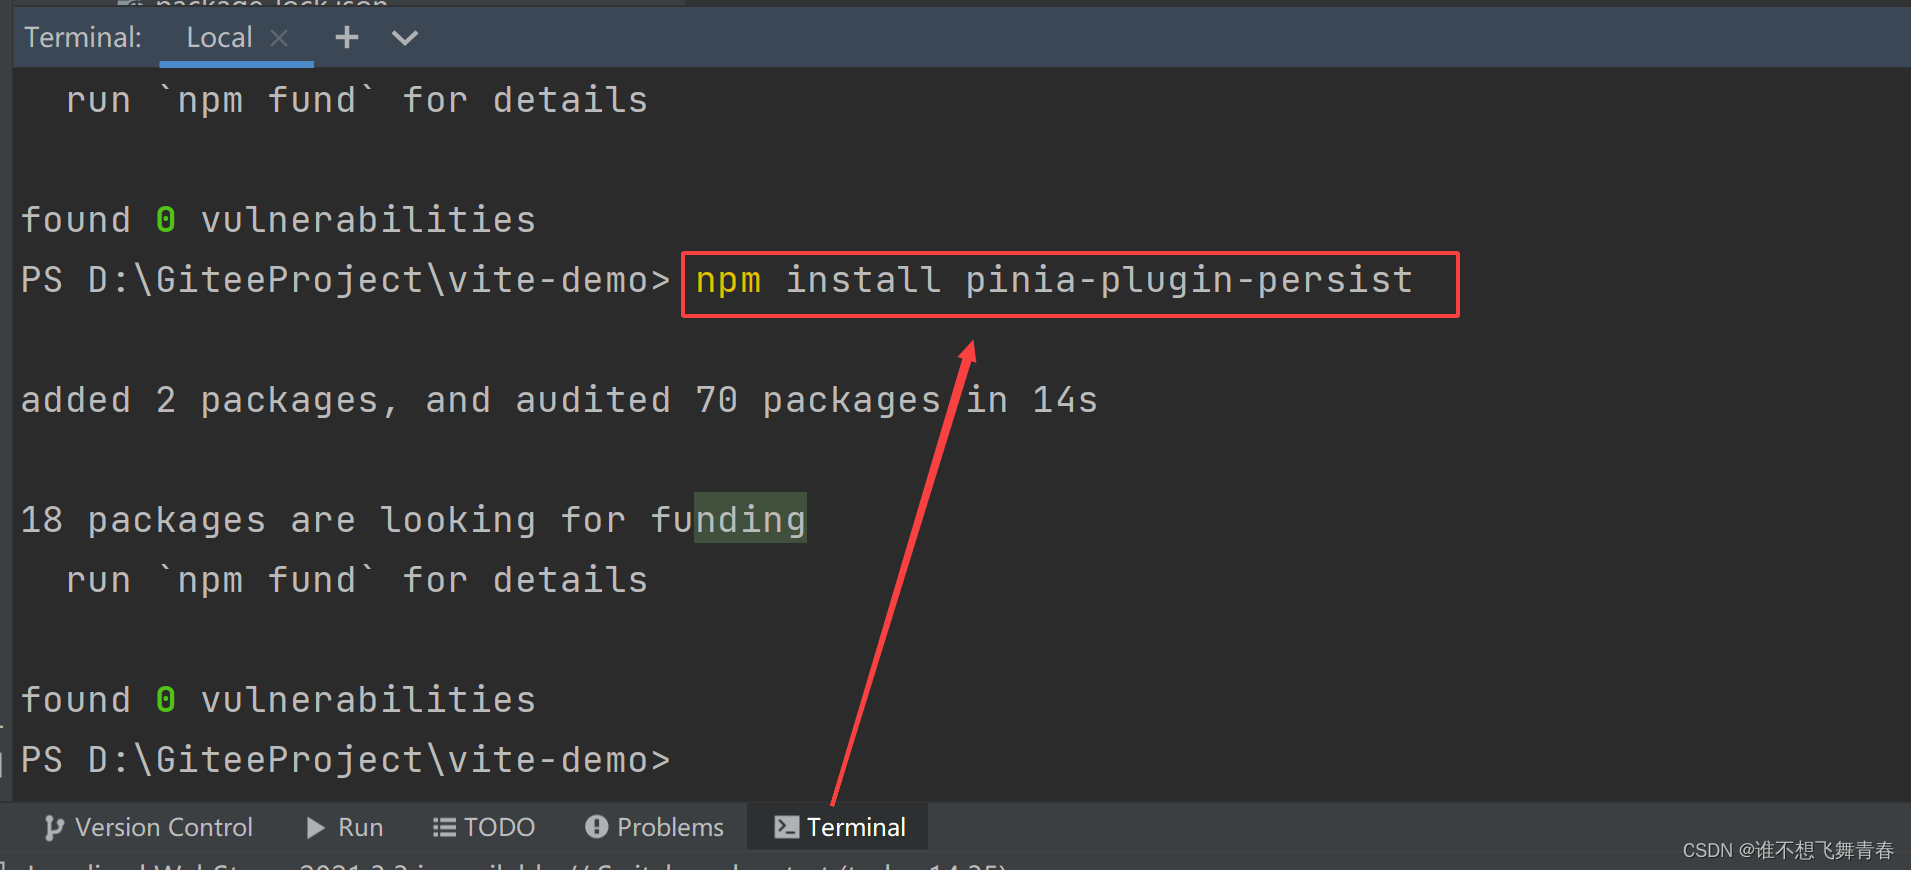Click the Terminal prompt icon in bottom bar
Image resolution: width=1911 pixels, height=870 pixels.
pos(786,827)
